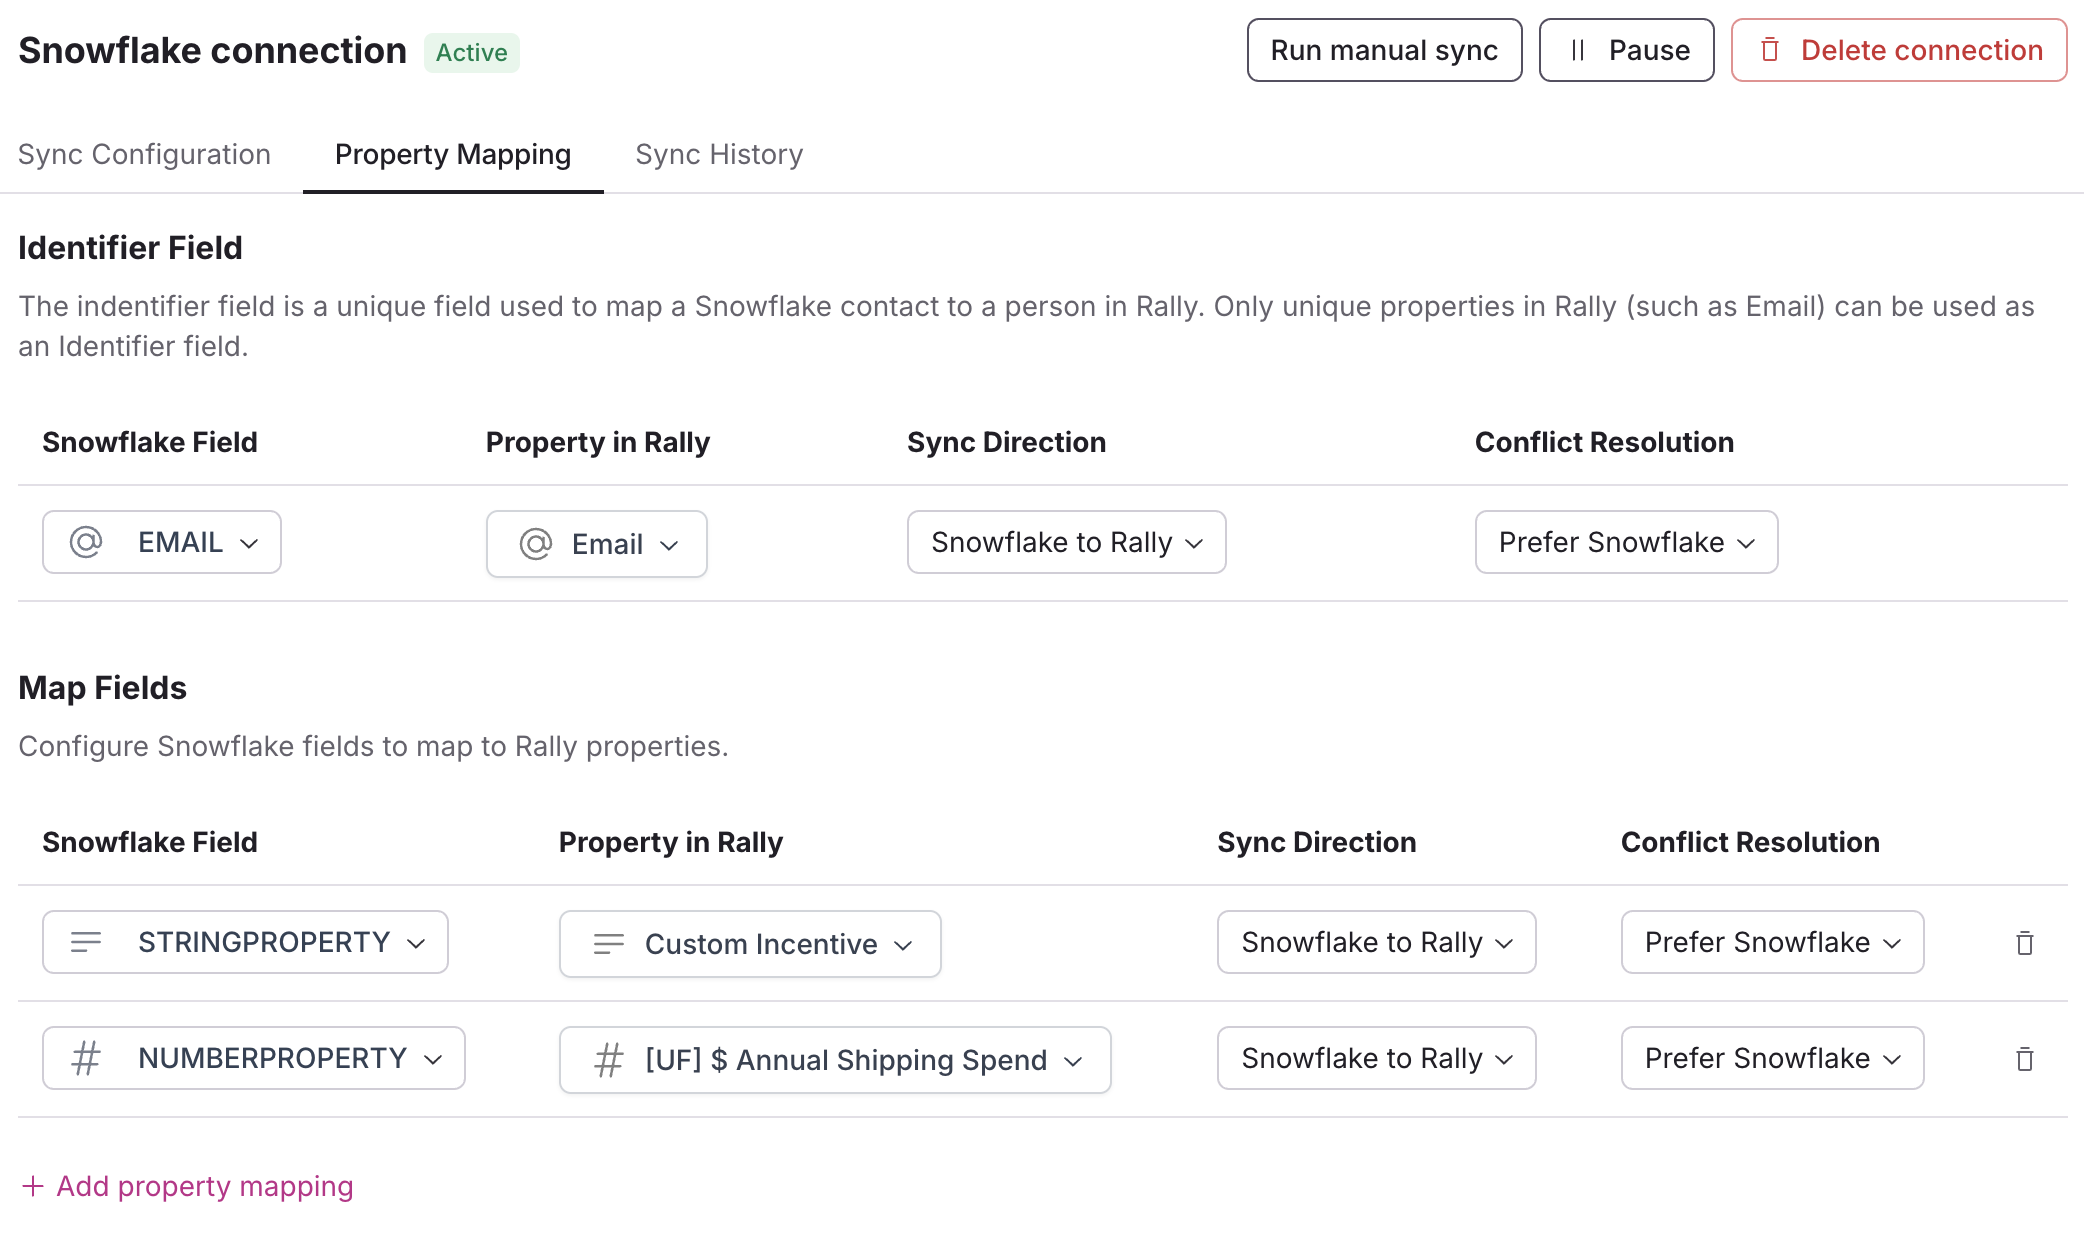Open Sync Direction dropdown in NUMBERPROPERTY row

click(1376, 1058)
